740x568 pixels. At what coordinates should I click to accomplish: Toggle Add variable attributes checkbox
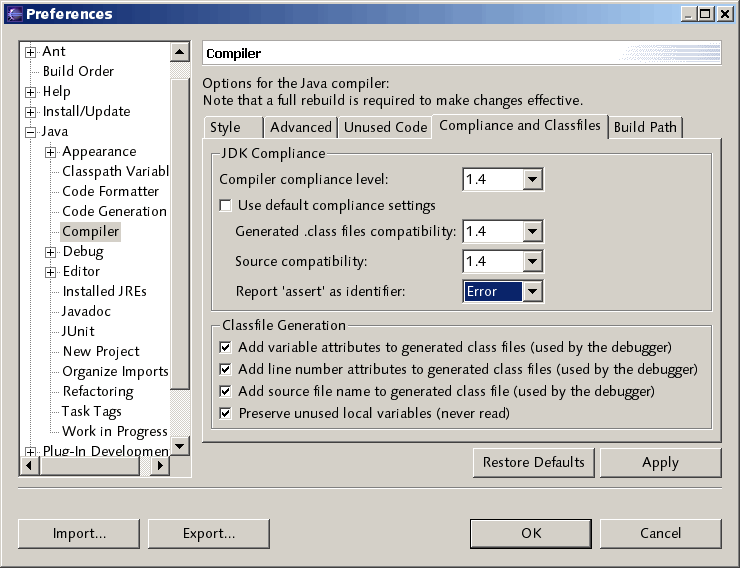click(x=226, y=347)
